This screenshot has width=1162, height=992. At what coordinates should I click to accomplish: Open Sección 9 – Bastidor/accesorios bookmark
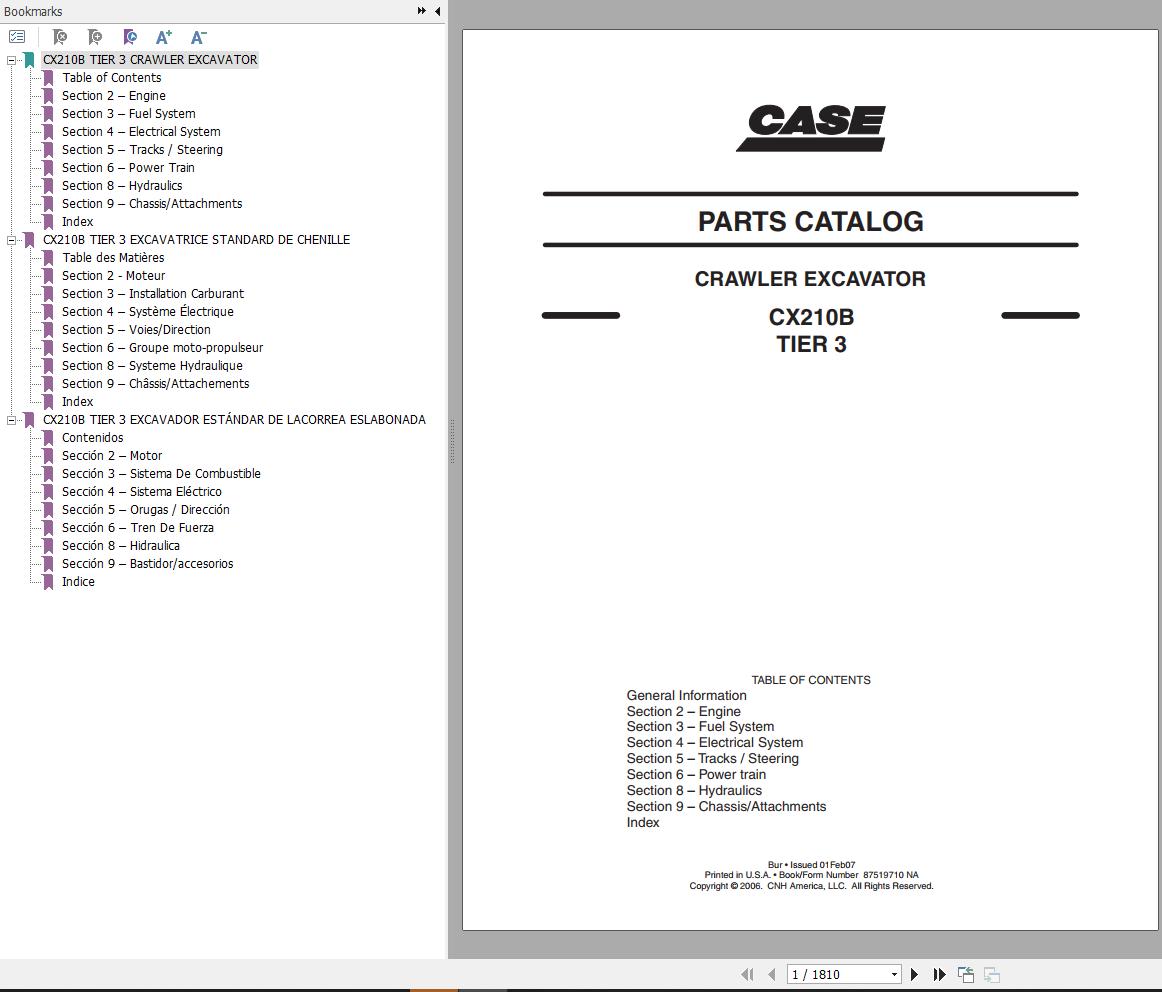(x=147, y=564)
